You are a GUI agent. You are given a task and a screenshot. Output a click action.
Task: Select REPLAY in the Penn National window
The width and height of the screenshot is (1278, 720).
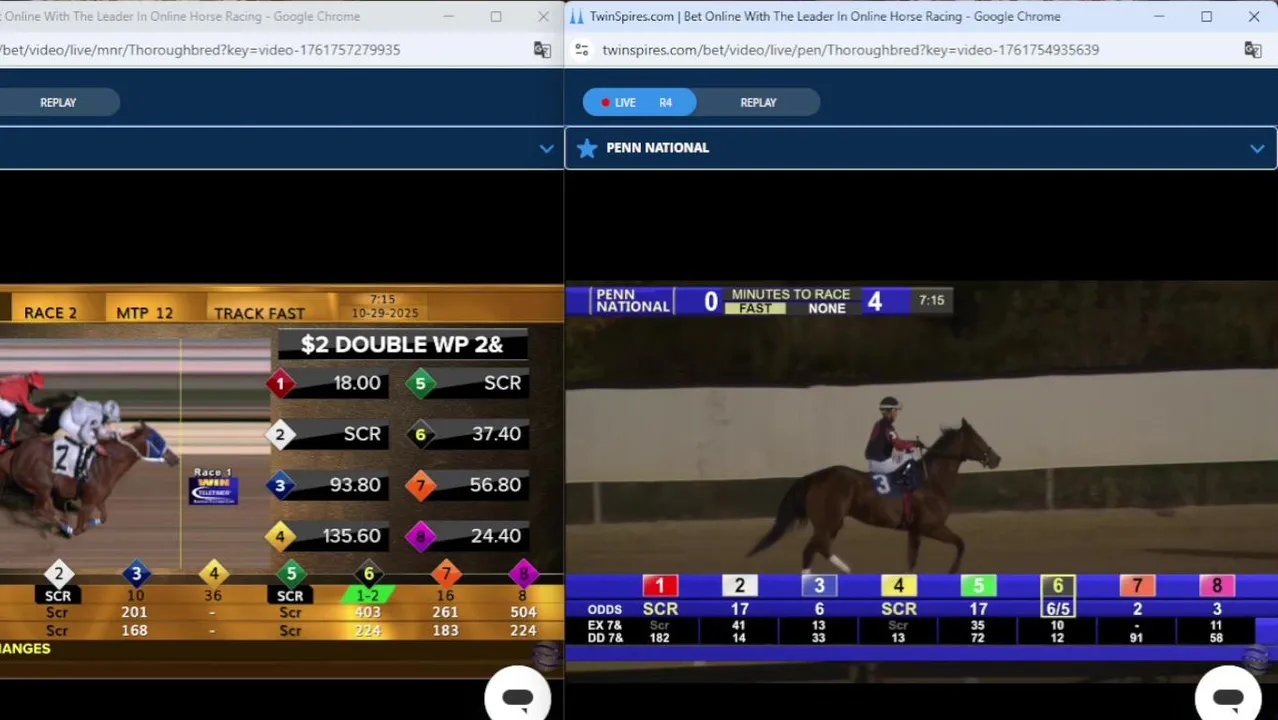758,102
